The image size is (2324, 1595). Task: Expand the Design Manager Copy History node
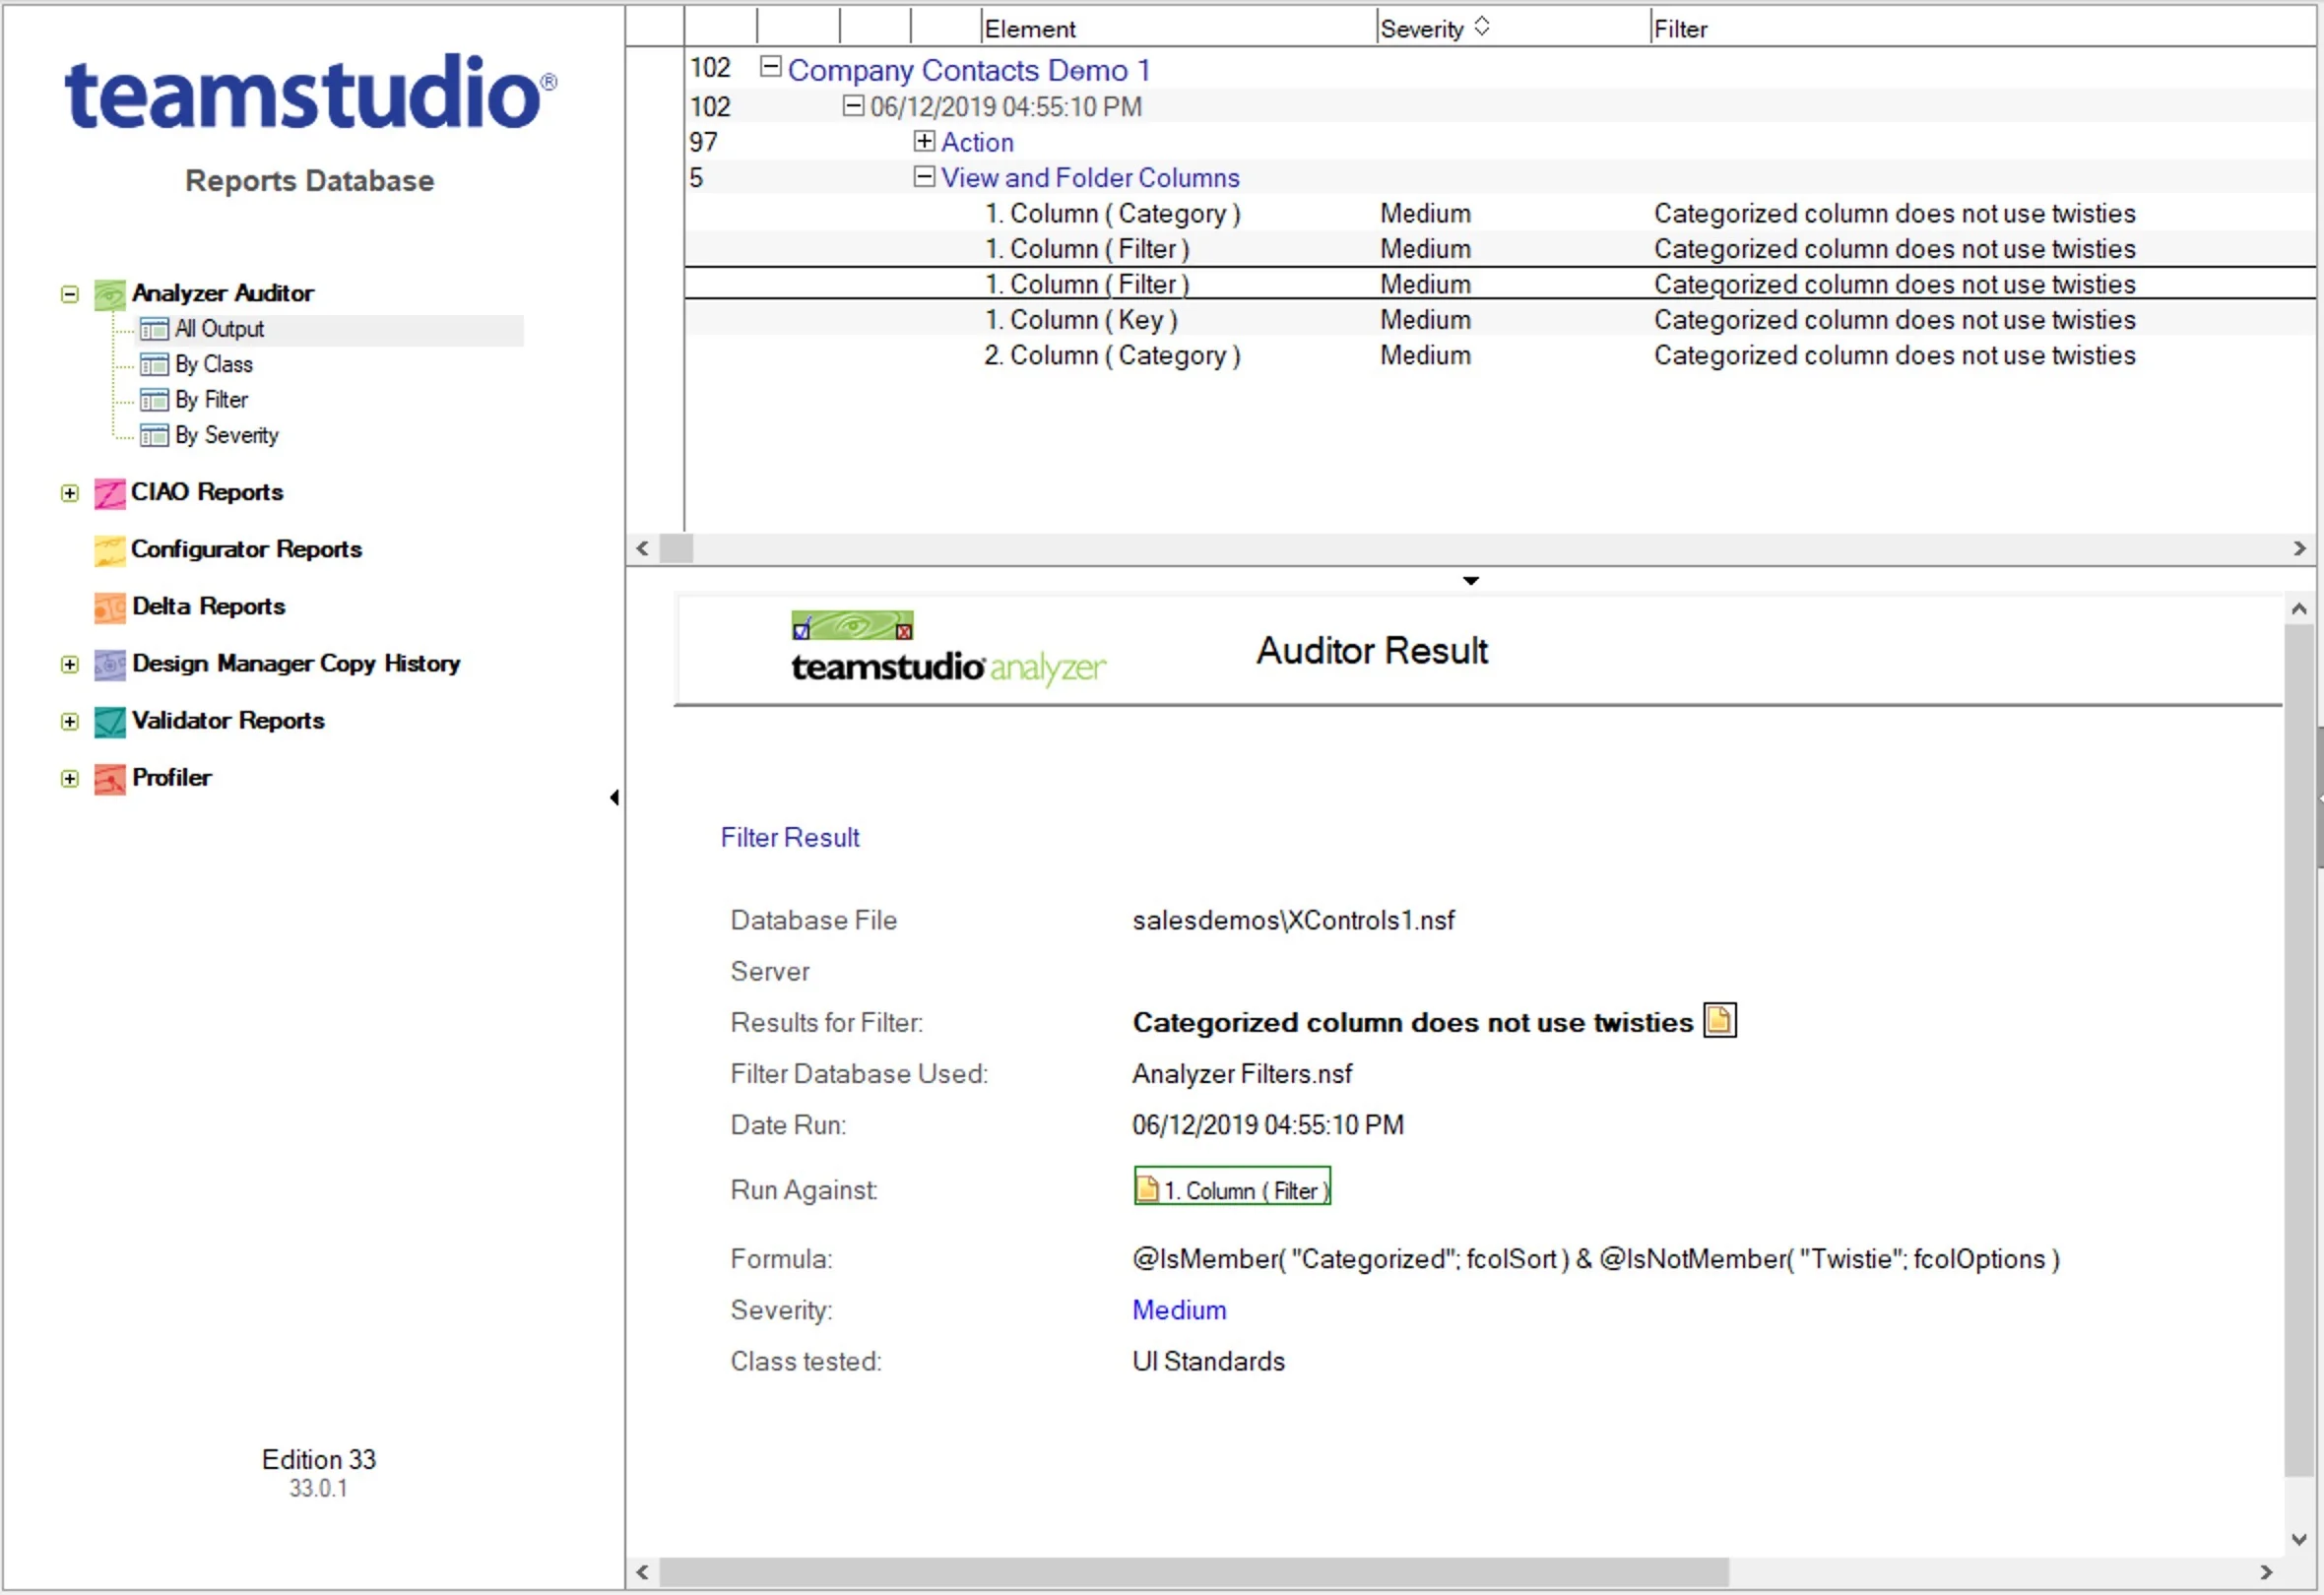tap(69, 664)
